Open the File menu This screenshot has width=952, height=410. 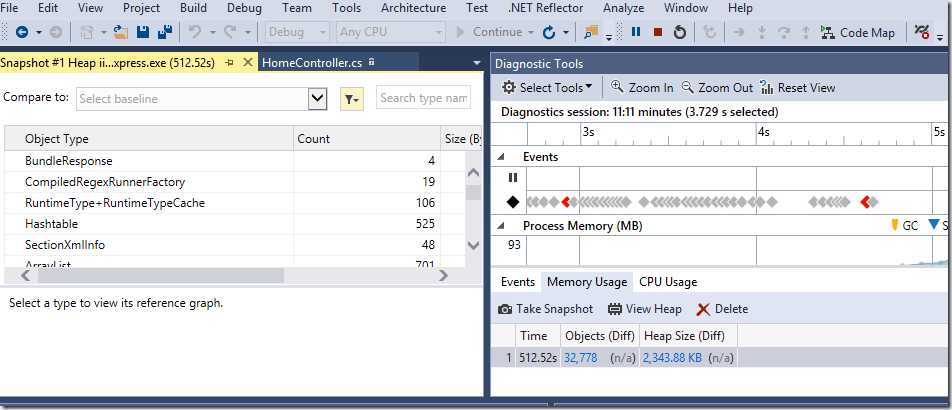[10, 8]
